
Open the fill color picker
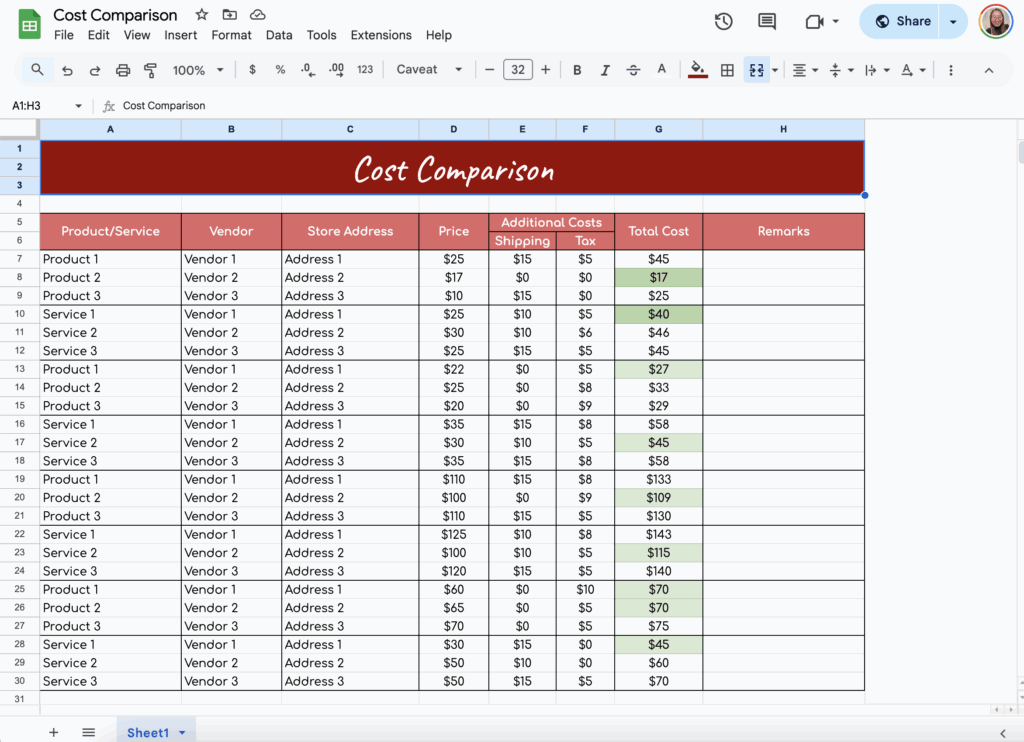[697, 71]
